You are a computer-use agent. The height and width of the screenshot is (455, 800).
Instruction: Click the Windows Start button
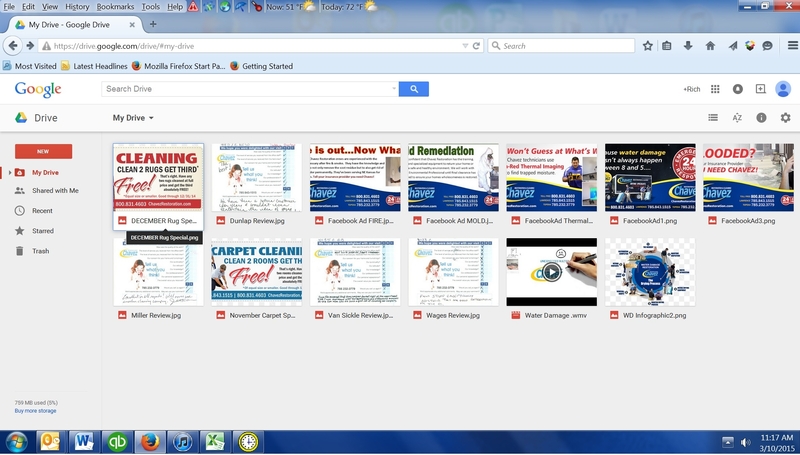[x=17, y=442]
